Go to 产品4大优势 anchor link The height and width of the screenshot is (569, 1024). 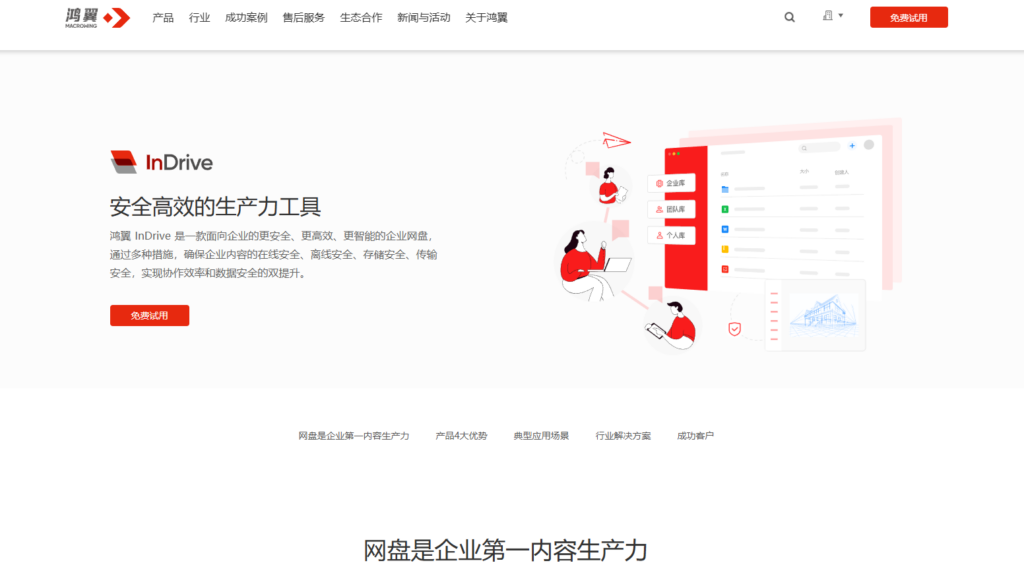coord(461,436)
